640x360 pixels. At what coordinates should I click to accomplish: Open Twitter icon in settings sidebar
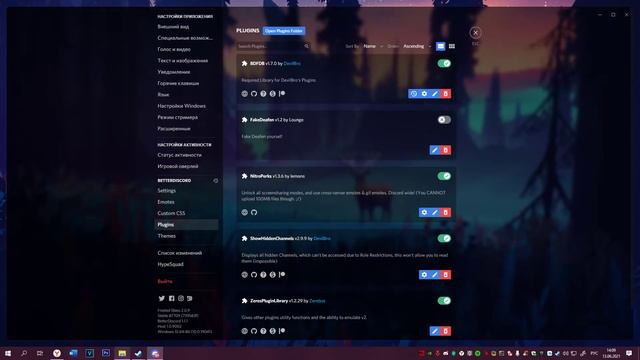pos(162,298)
